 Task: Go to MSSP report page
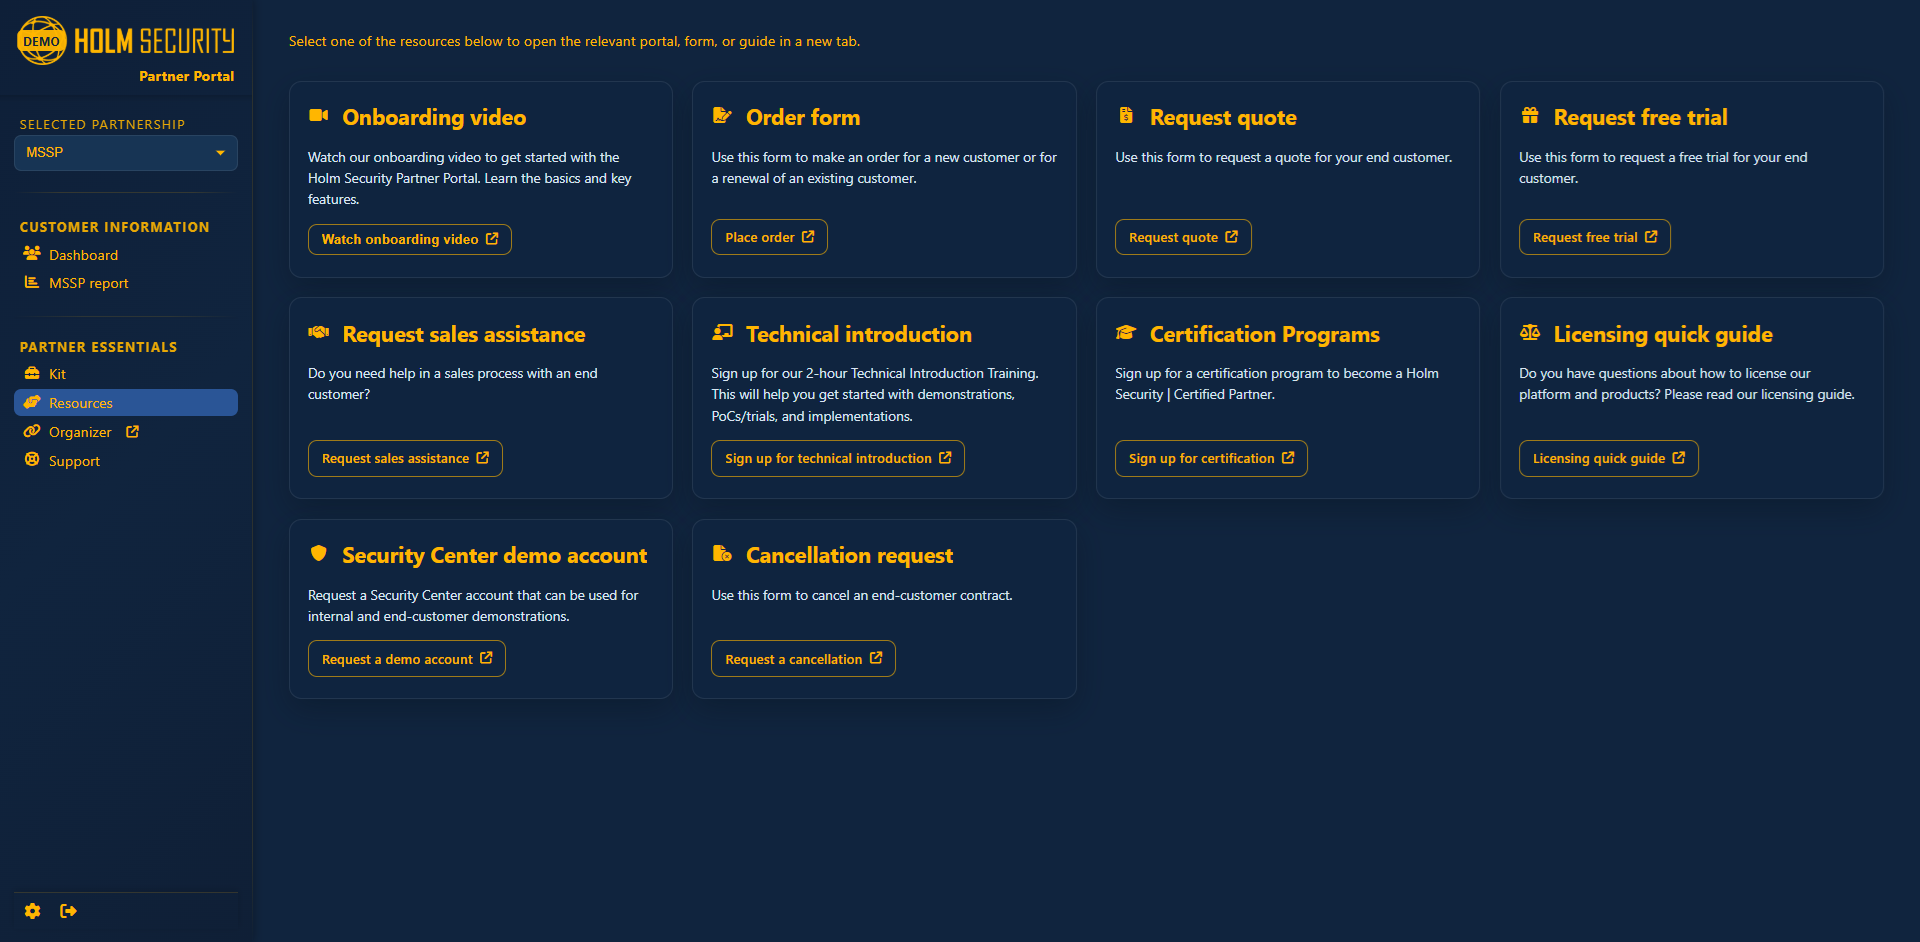coord(88,283)
